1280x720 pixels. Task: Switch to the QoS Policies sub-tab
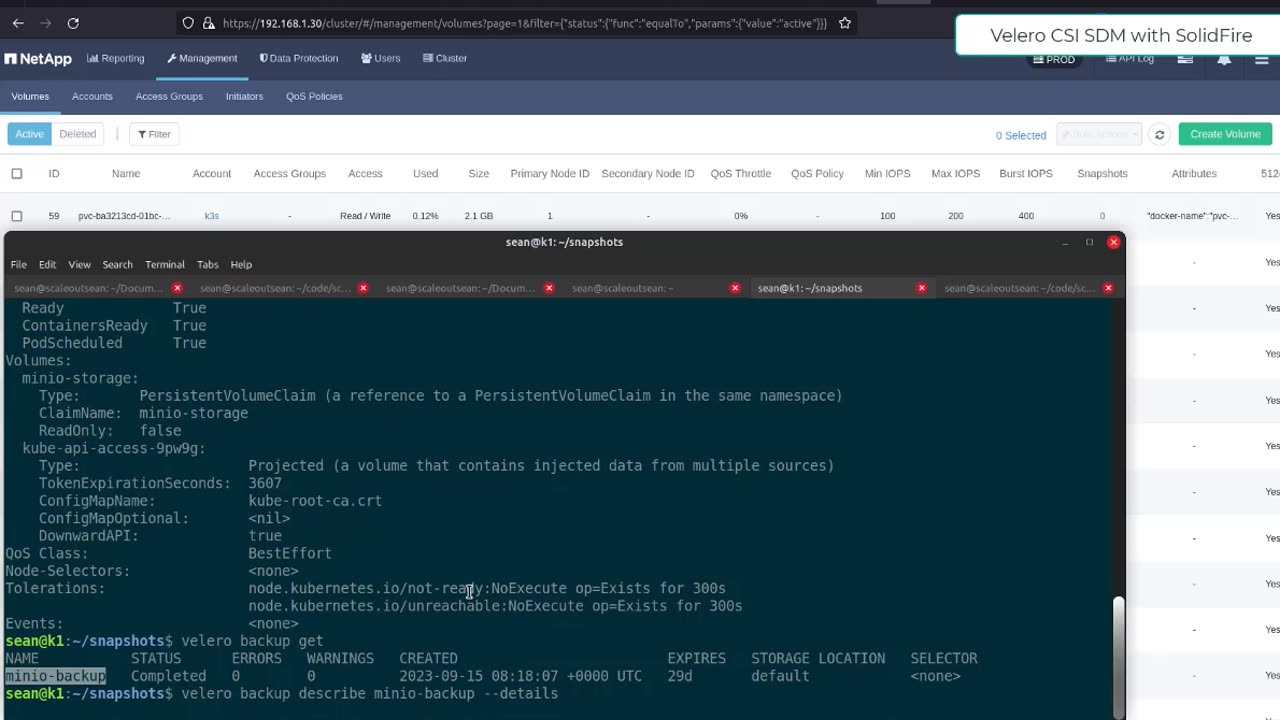pyautogui.click(x=314, y=96)
